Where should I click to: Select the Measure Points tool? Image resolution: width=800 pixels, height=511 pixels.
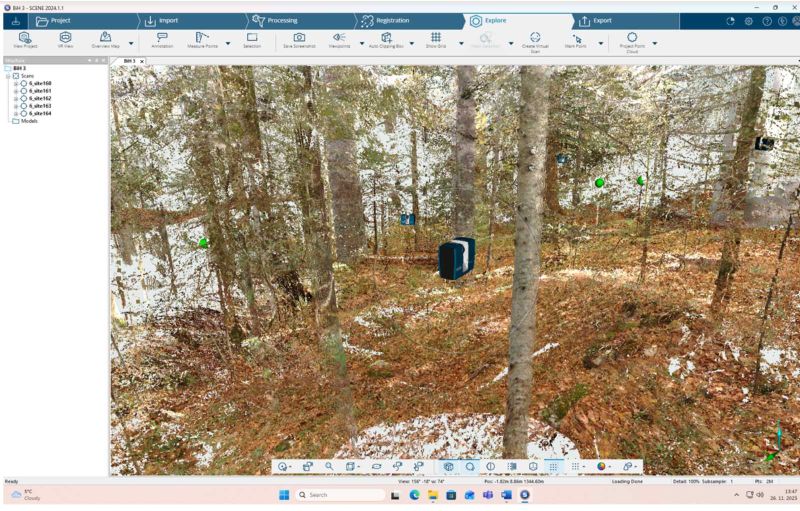pos(203,37)
